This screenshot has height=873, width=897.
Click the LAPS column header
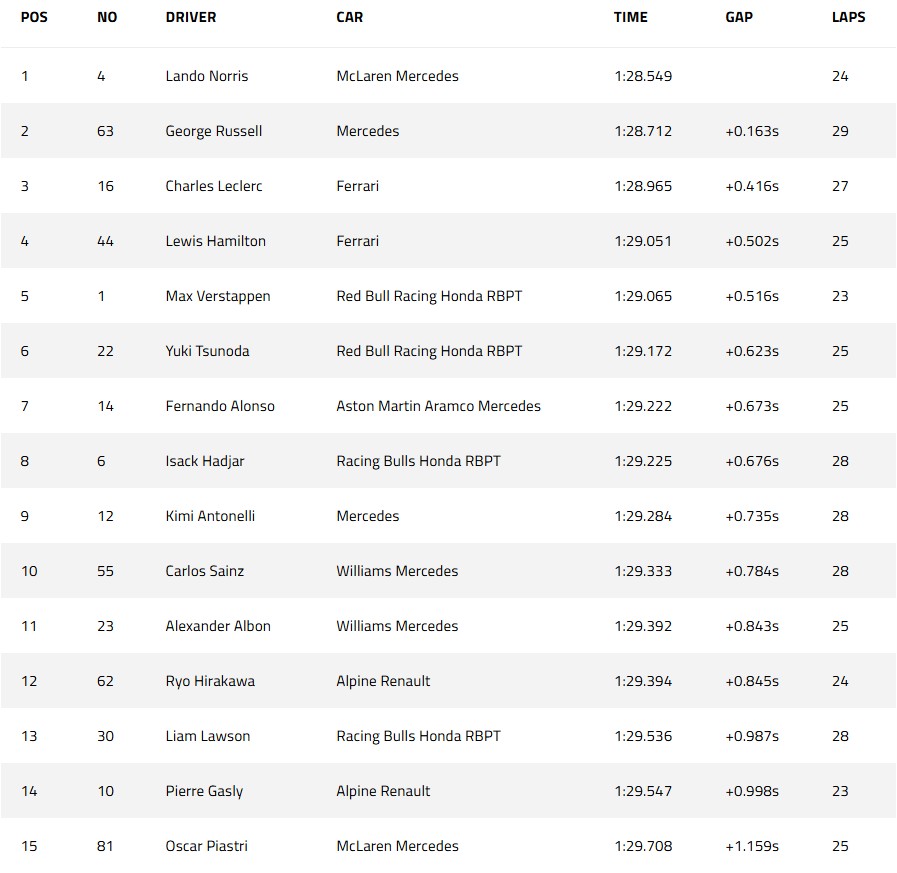click(848, 17)
